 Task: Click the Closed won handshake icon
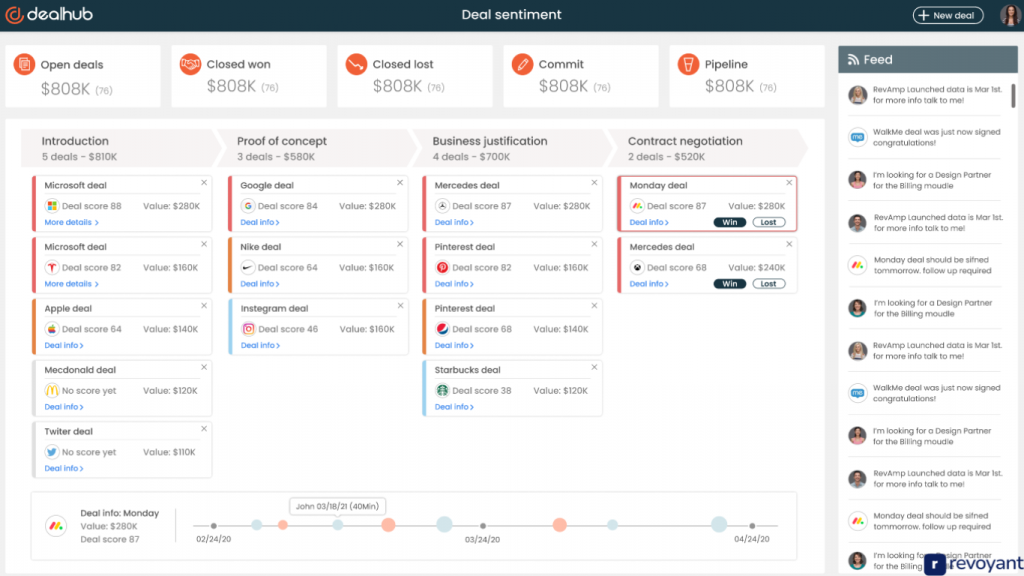[x=190, y=64]
